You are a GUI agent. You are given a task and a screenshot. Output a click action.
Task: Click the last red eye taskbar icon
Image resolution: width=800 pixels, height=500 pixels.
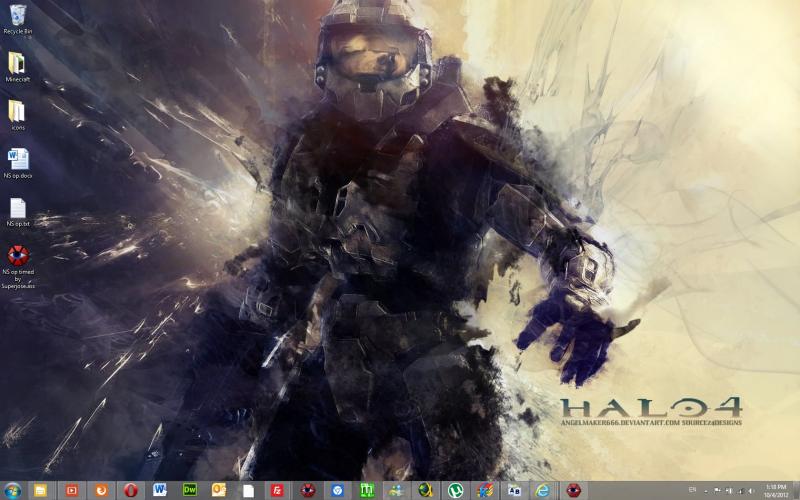[573, 491]
